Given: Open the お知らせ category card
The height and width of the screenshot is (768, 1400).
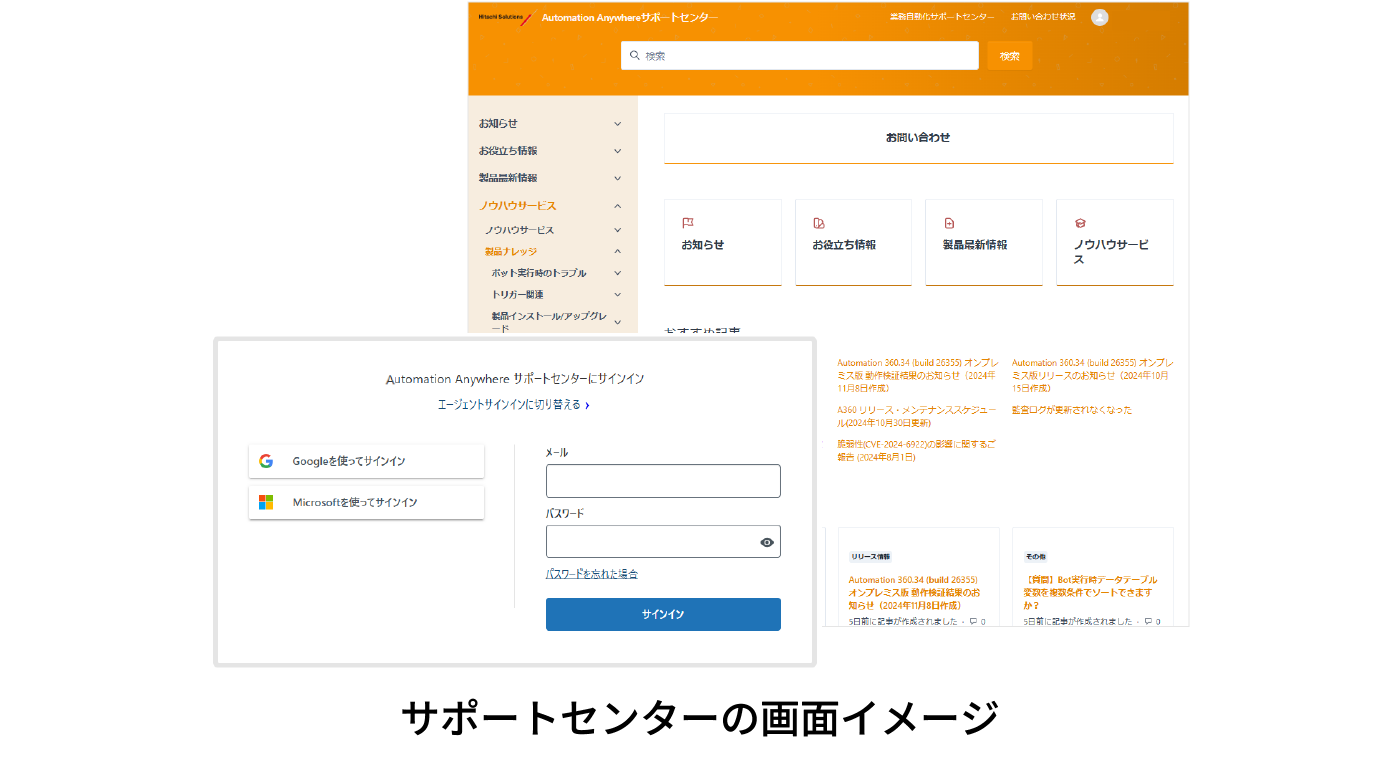Looking at the screenshot, I should (x=722, y=242).
